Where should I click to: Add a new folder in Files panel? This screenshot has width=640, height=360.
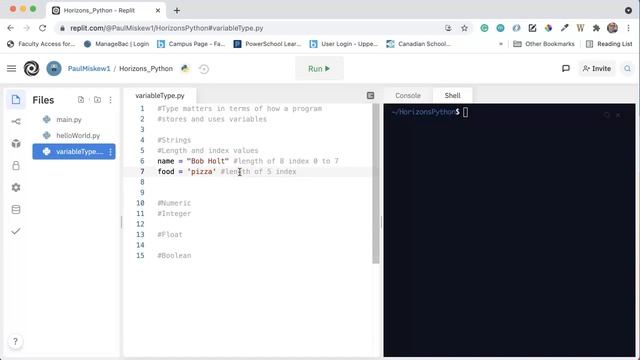tap(97, 100)
